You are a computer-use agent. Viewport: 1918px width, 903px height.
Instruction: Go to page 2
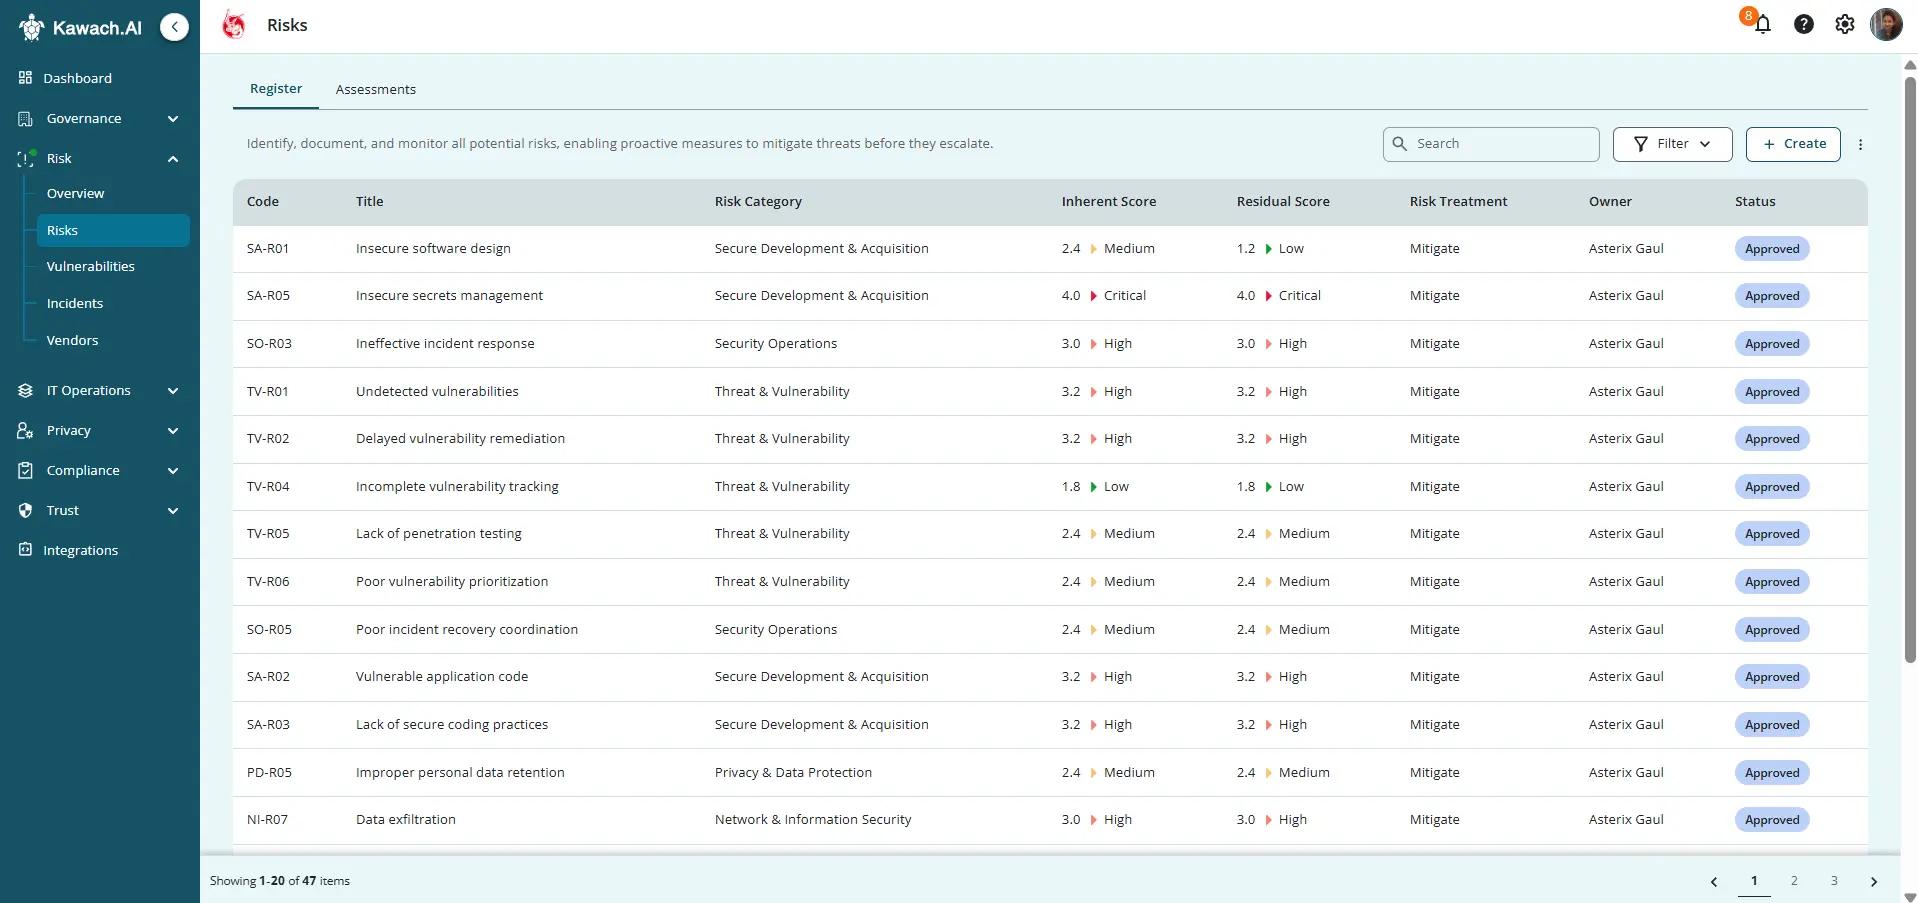point(1794,881)
